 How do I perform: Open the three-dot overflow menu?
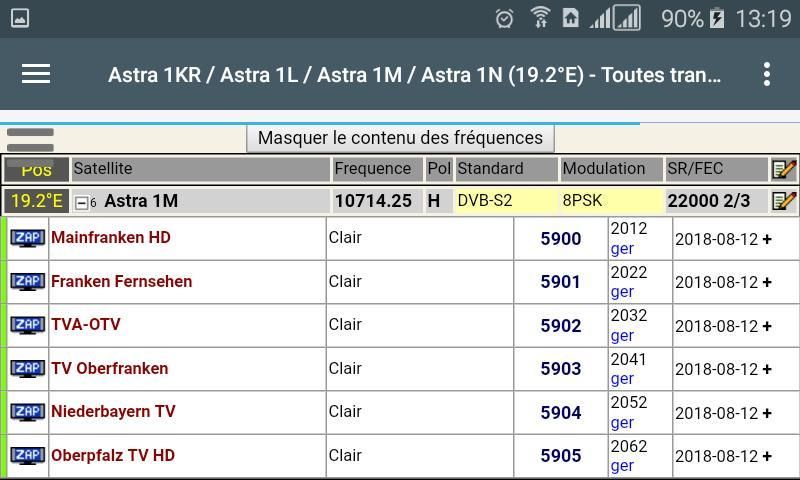point(766,74)
